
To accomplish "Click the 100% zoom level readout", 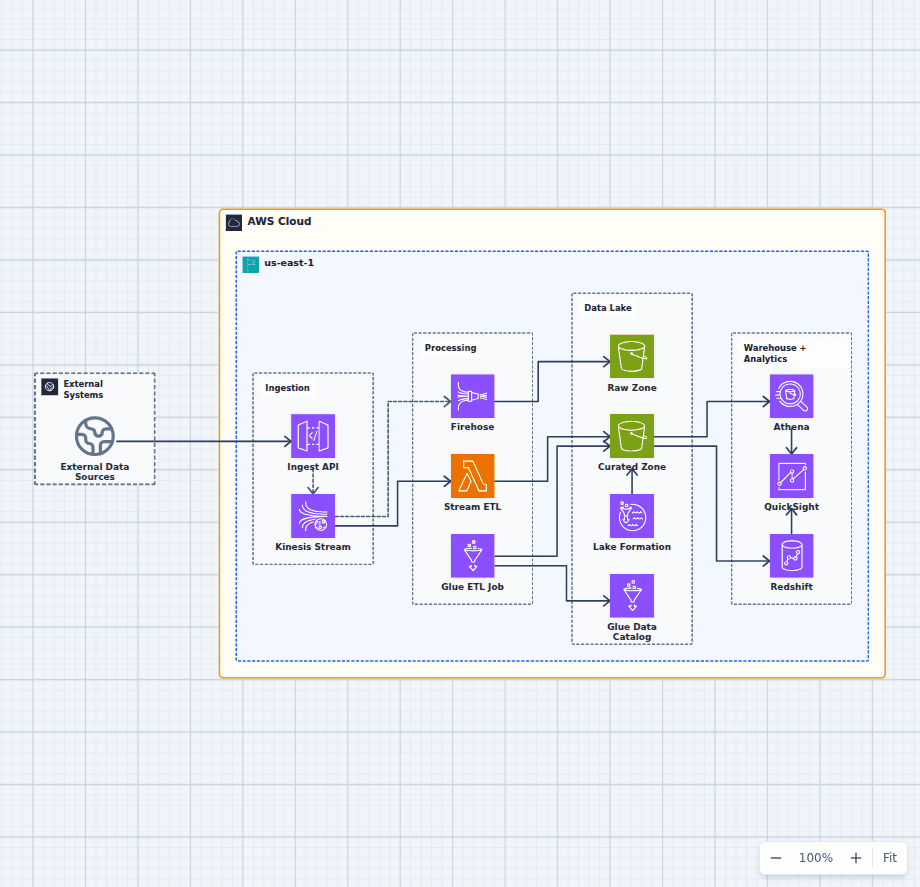I will point(816,858).
